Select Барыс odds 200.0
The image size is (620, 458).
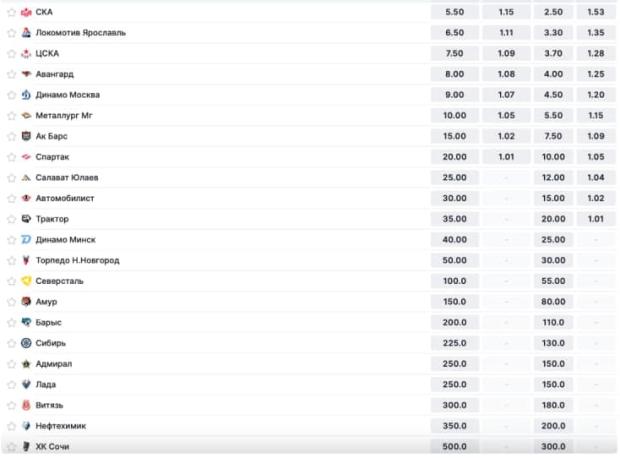(455, 322)
